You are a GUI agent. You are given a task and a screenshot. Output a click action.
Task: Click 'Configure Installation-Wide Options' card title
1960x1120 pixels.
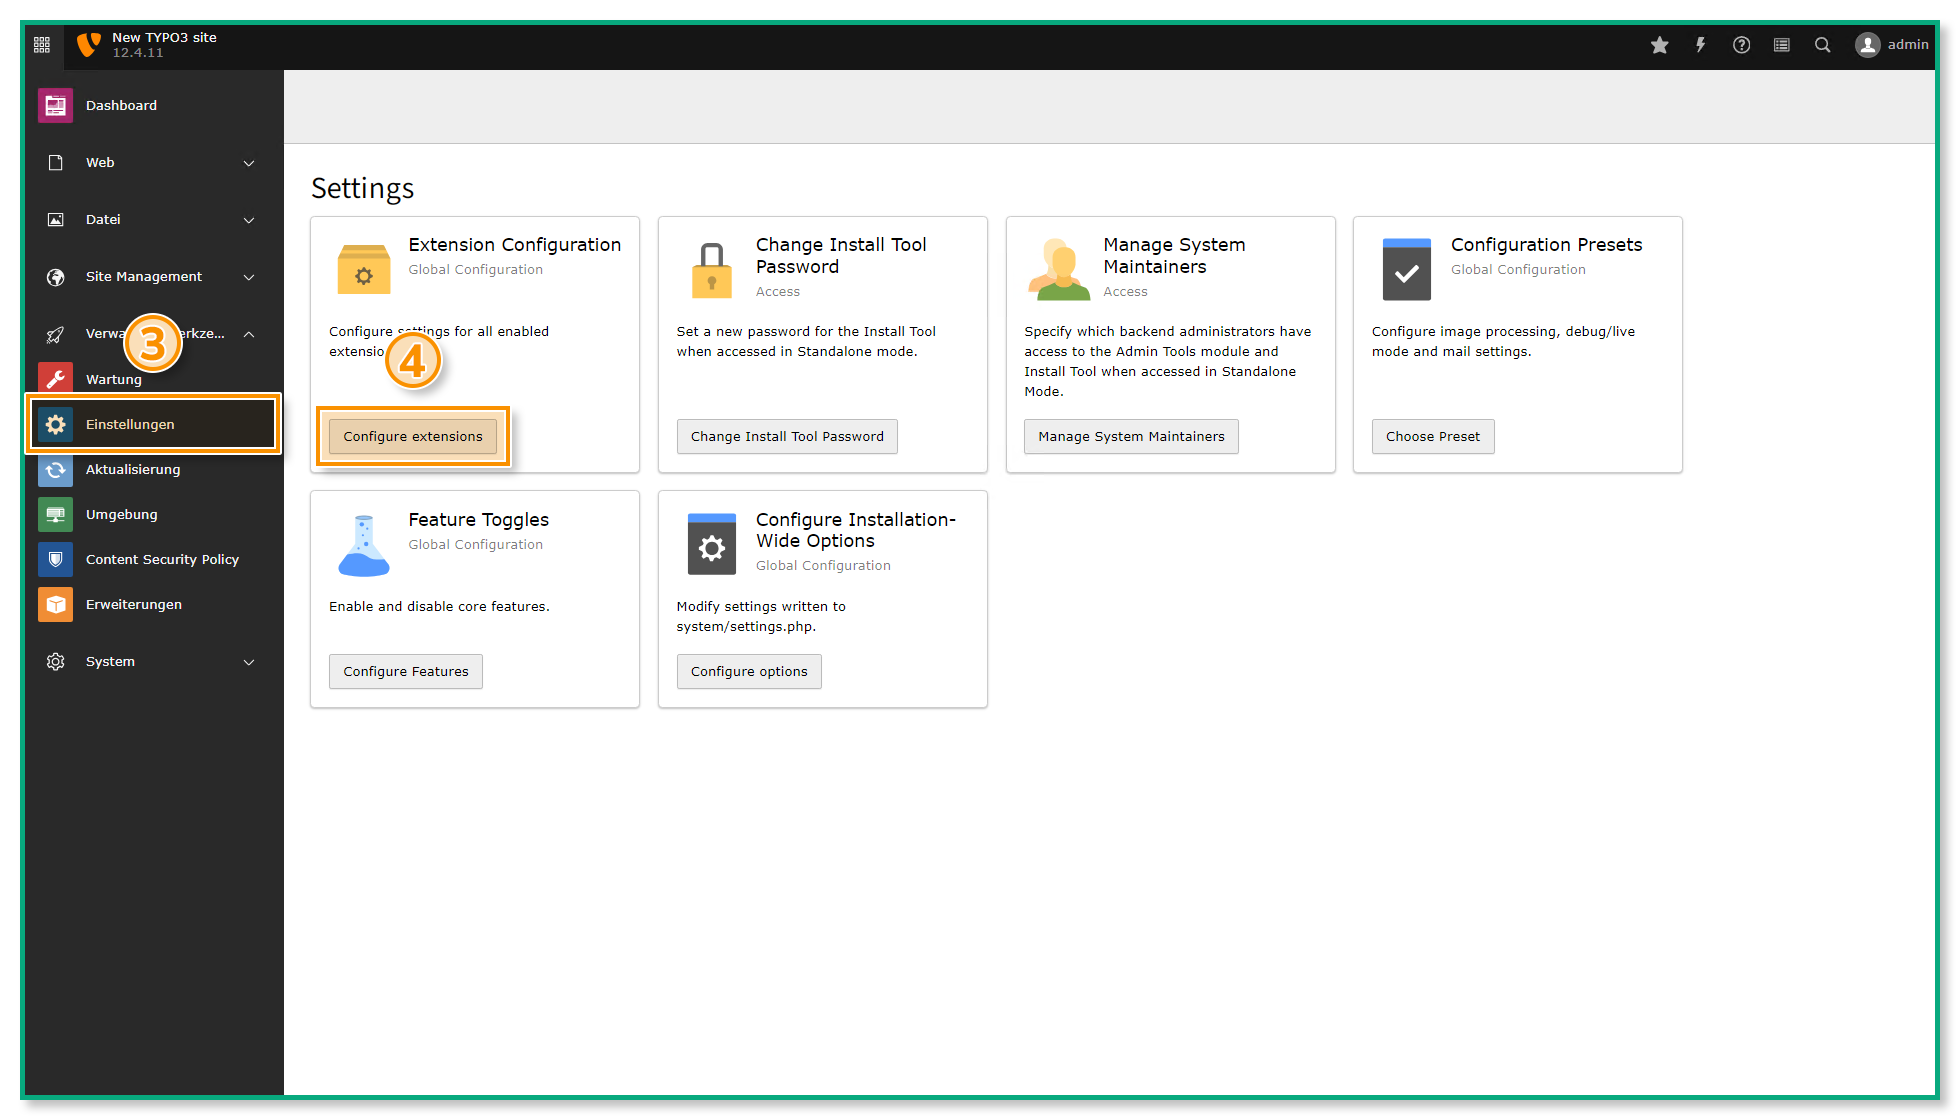856,530
